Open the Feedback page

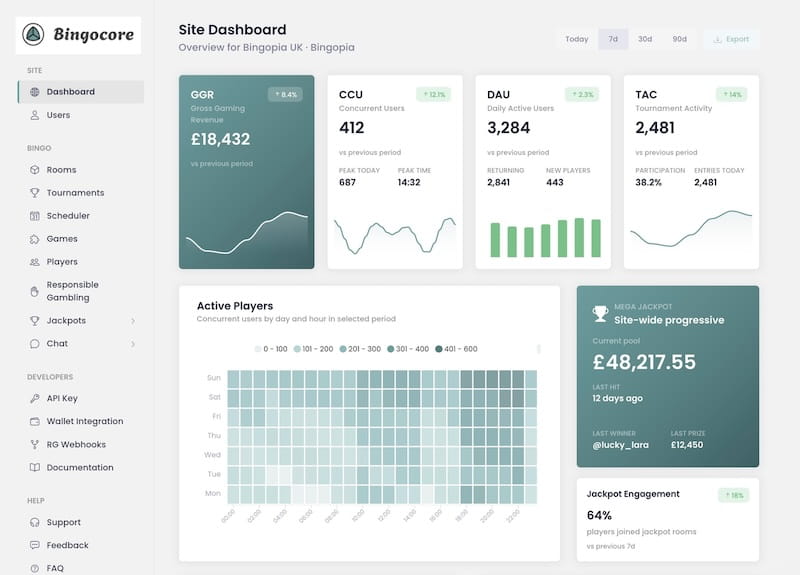click(81, 545)
